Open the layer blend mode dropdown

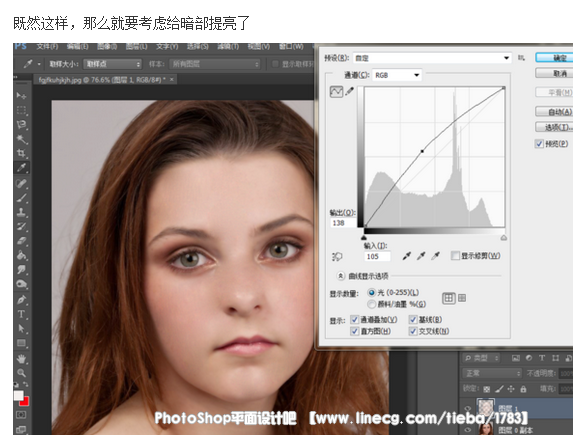pyautogui.click(x=492, y=373)
